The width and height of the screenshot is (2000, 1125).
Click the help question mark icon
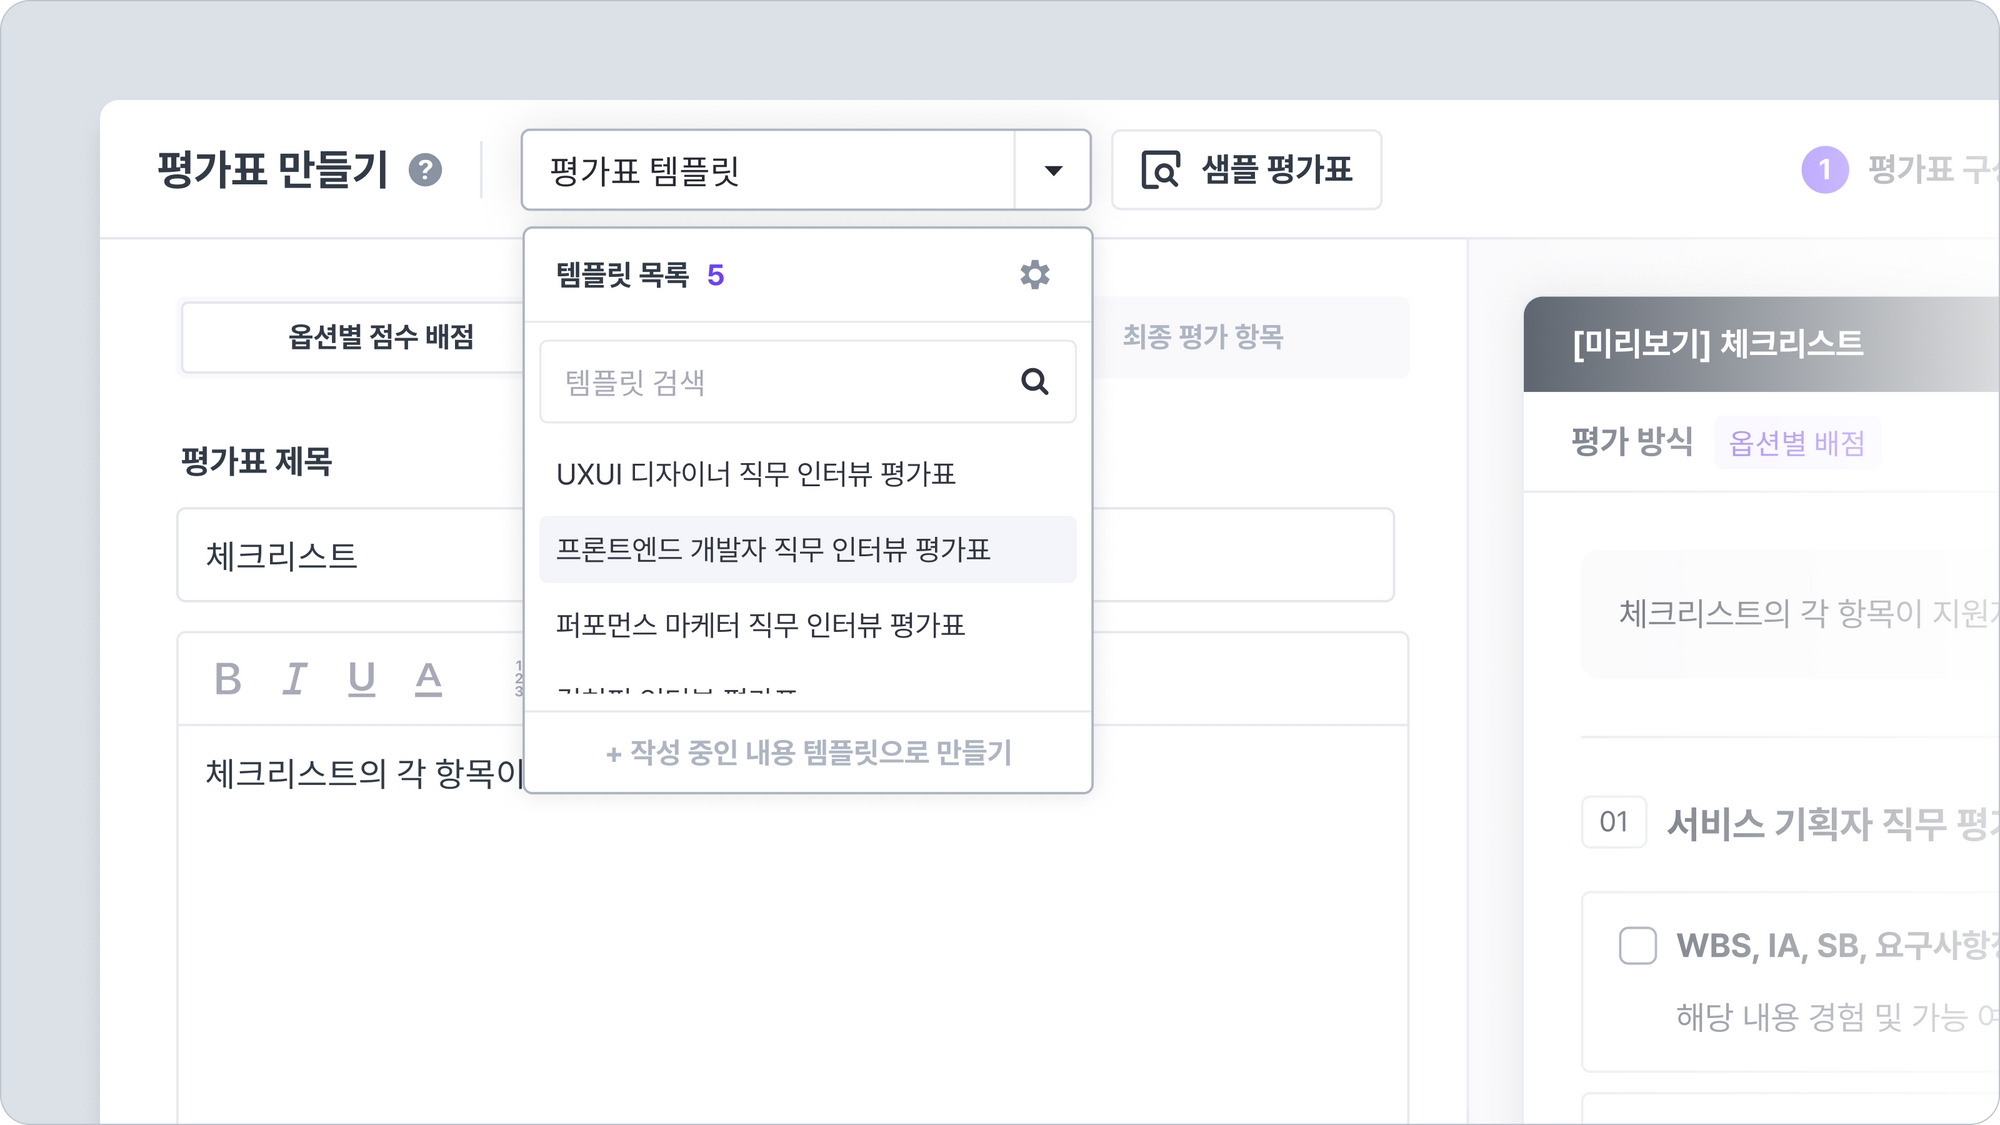point(425,170)
